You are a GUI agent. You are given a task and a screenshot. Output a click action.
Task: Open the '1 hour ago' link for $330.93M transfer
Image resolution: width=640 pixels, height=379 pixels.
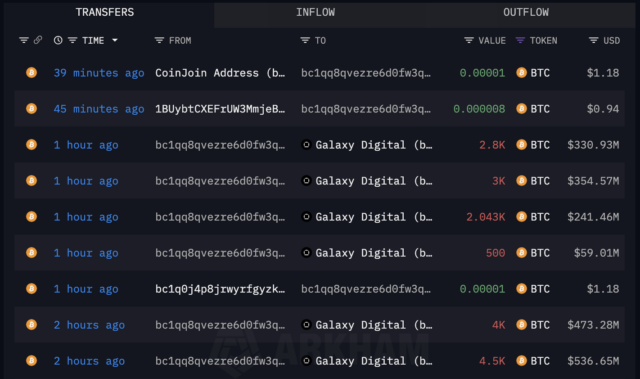pos(86,145)
